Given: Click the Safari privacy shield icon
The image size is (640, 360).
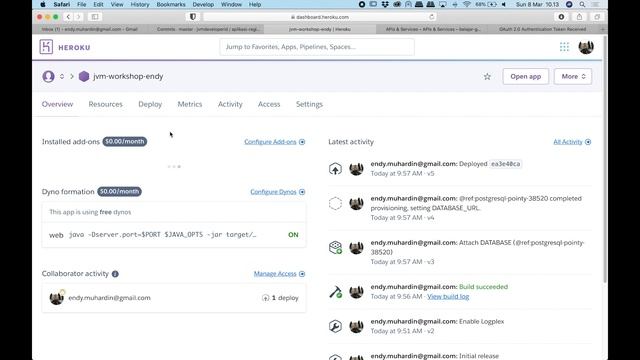Looking at the screenshot, I should 193,17.
